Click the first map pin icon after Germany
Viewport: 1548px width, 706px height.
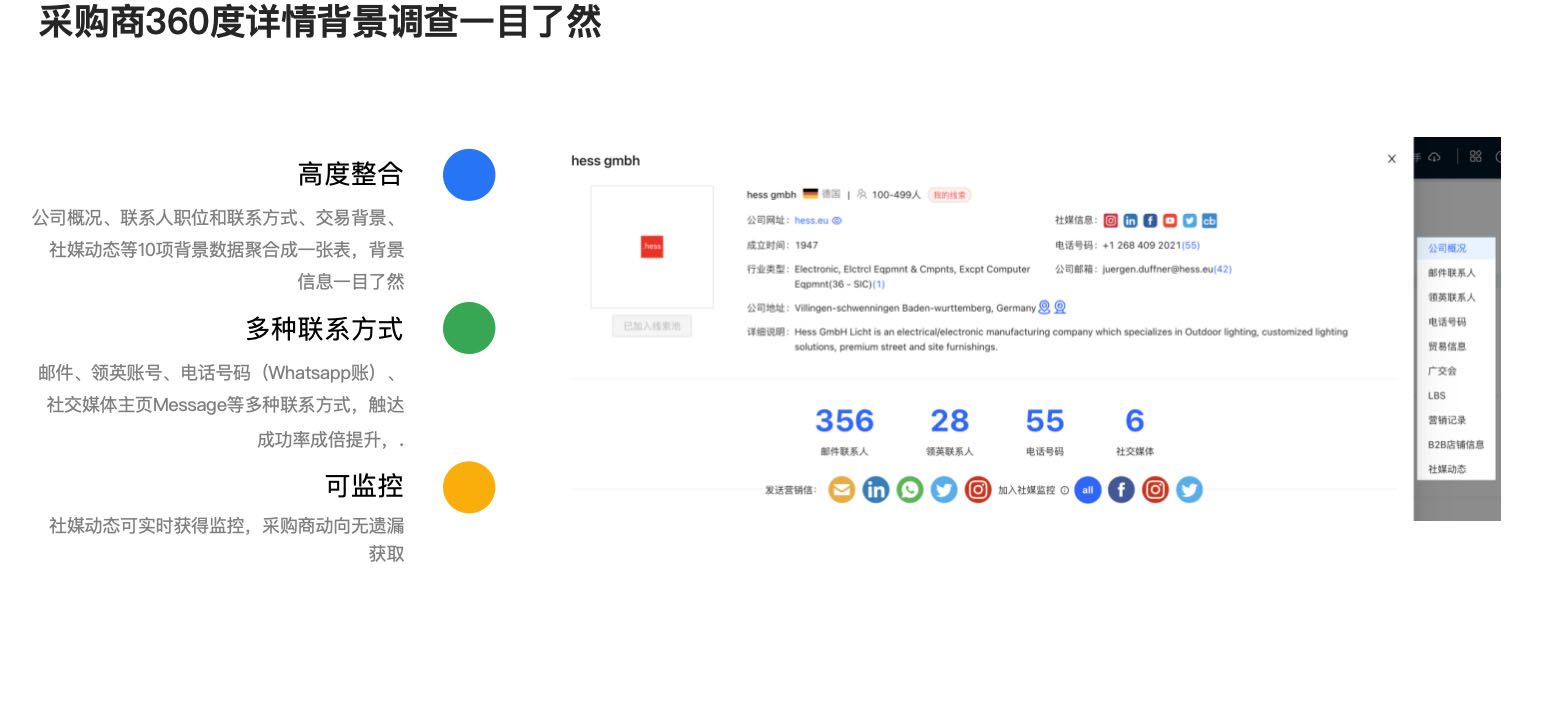tap(1044, 308)
